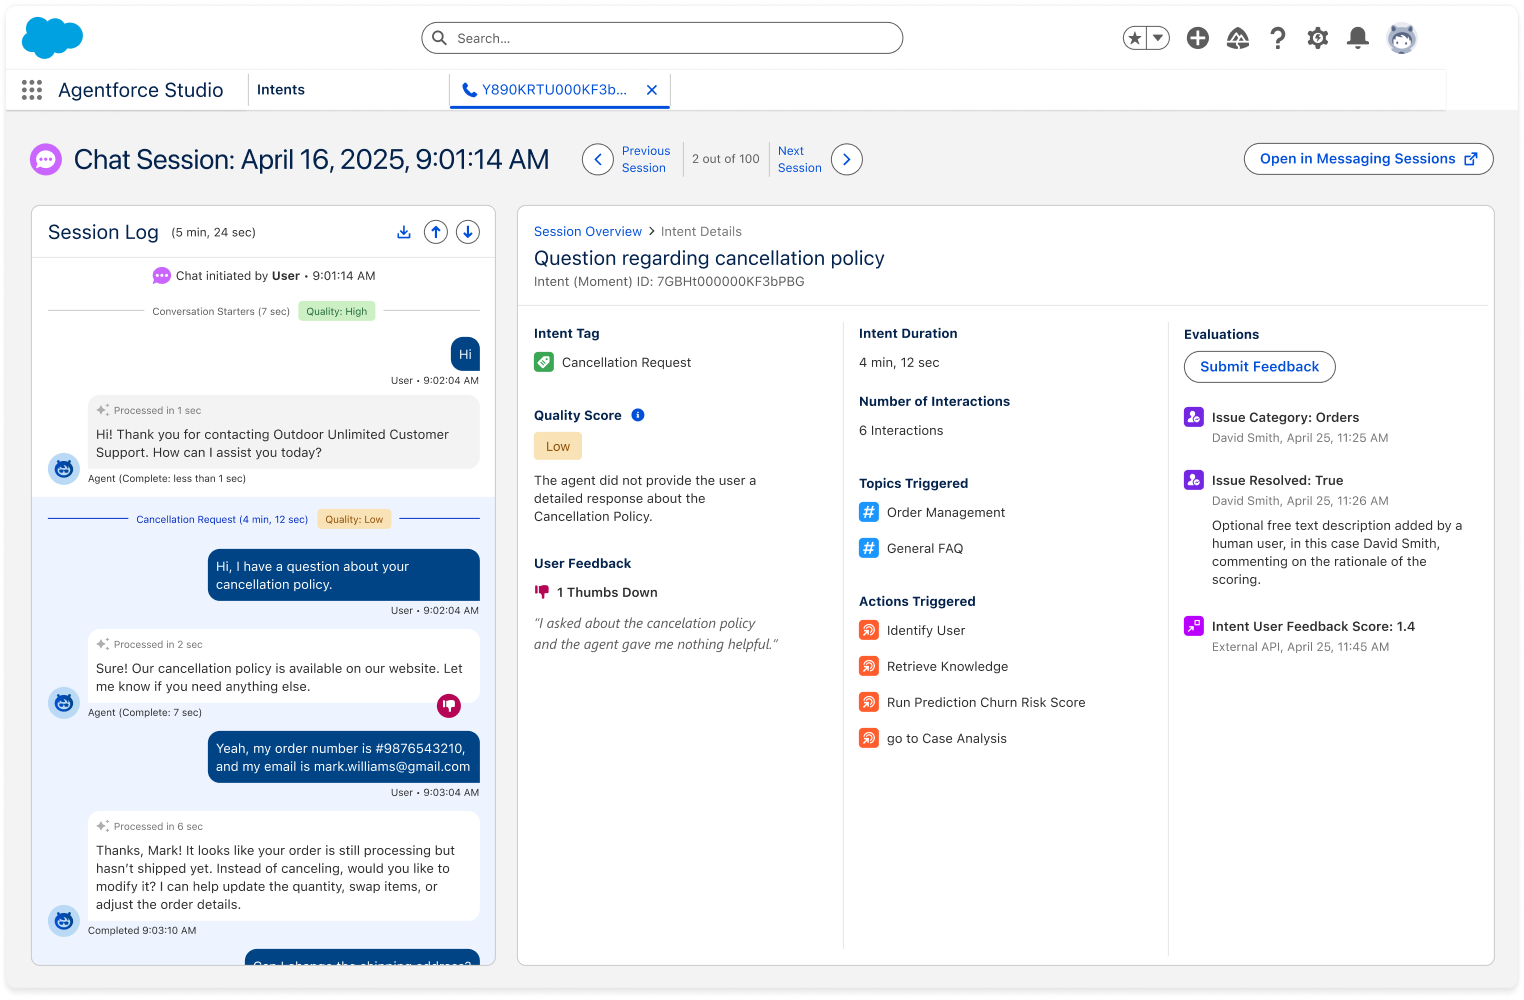Open the Trailhead guidance icon
This screenshot has height=1000, width=1524.
tap(1238, 38)
